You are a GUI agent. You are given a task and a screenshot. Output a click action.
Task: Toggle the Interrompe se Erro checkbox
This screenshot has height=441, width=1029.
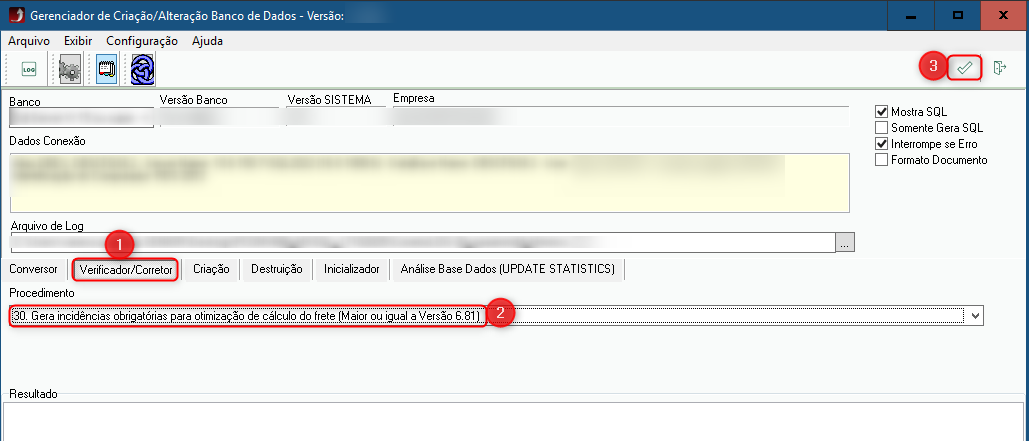click(x=881, y=144)
